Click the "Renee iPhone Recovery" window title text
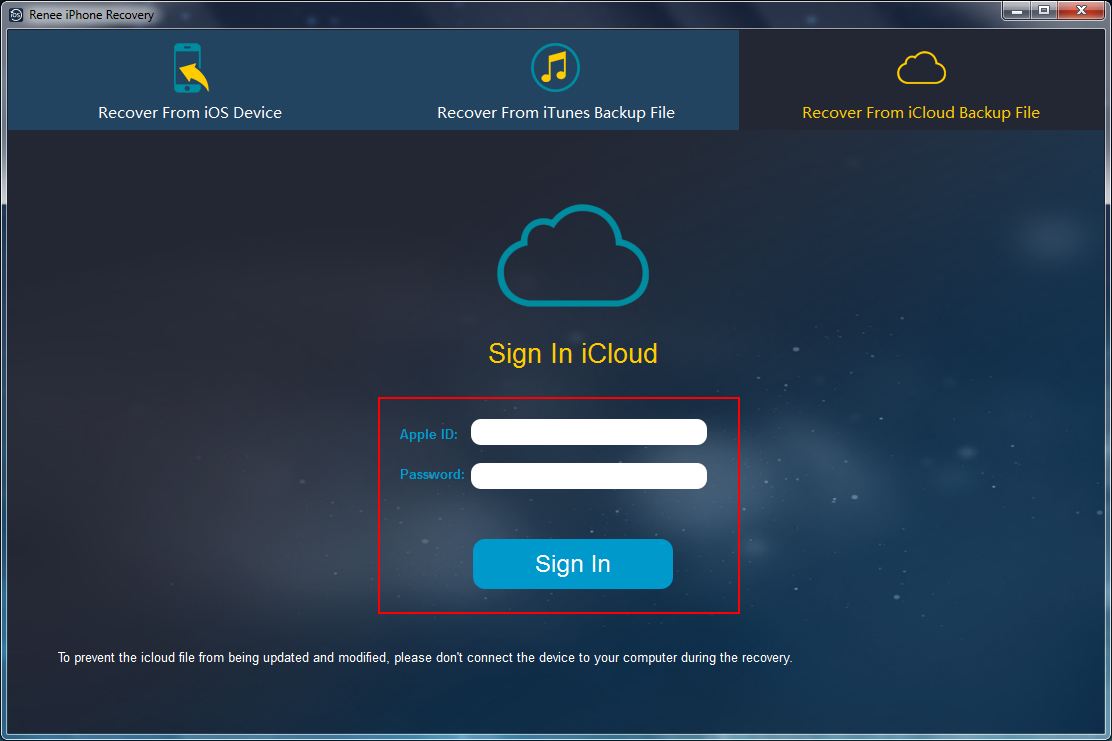1112x741 pixels. 92,15
